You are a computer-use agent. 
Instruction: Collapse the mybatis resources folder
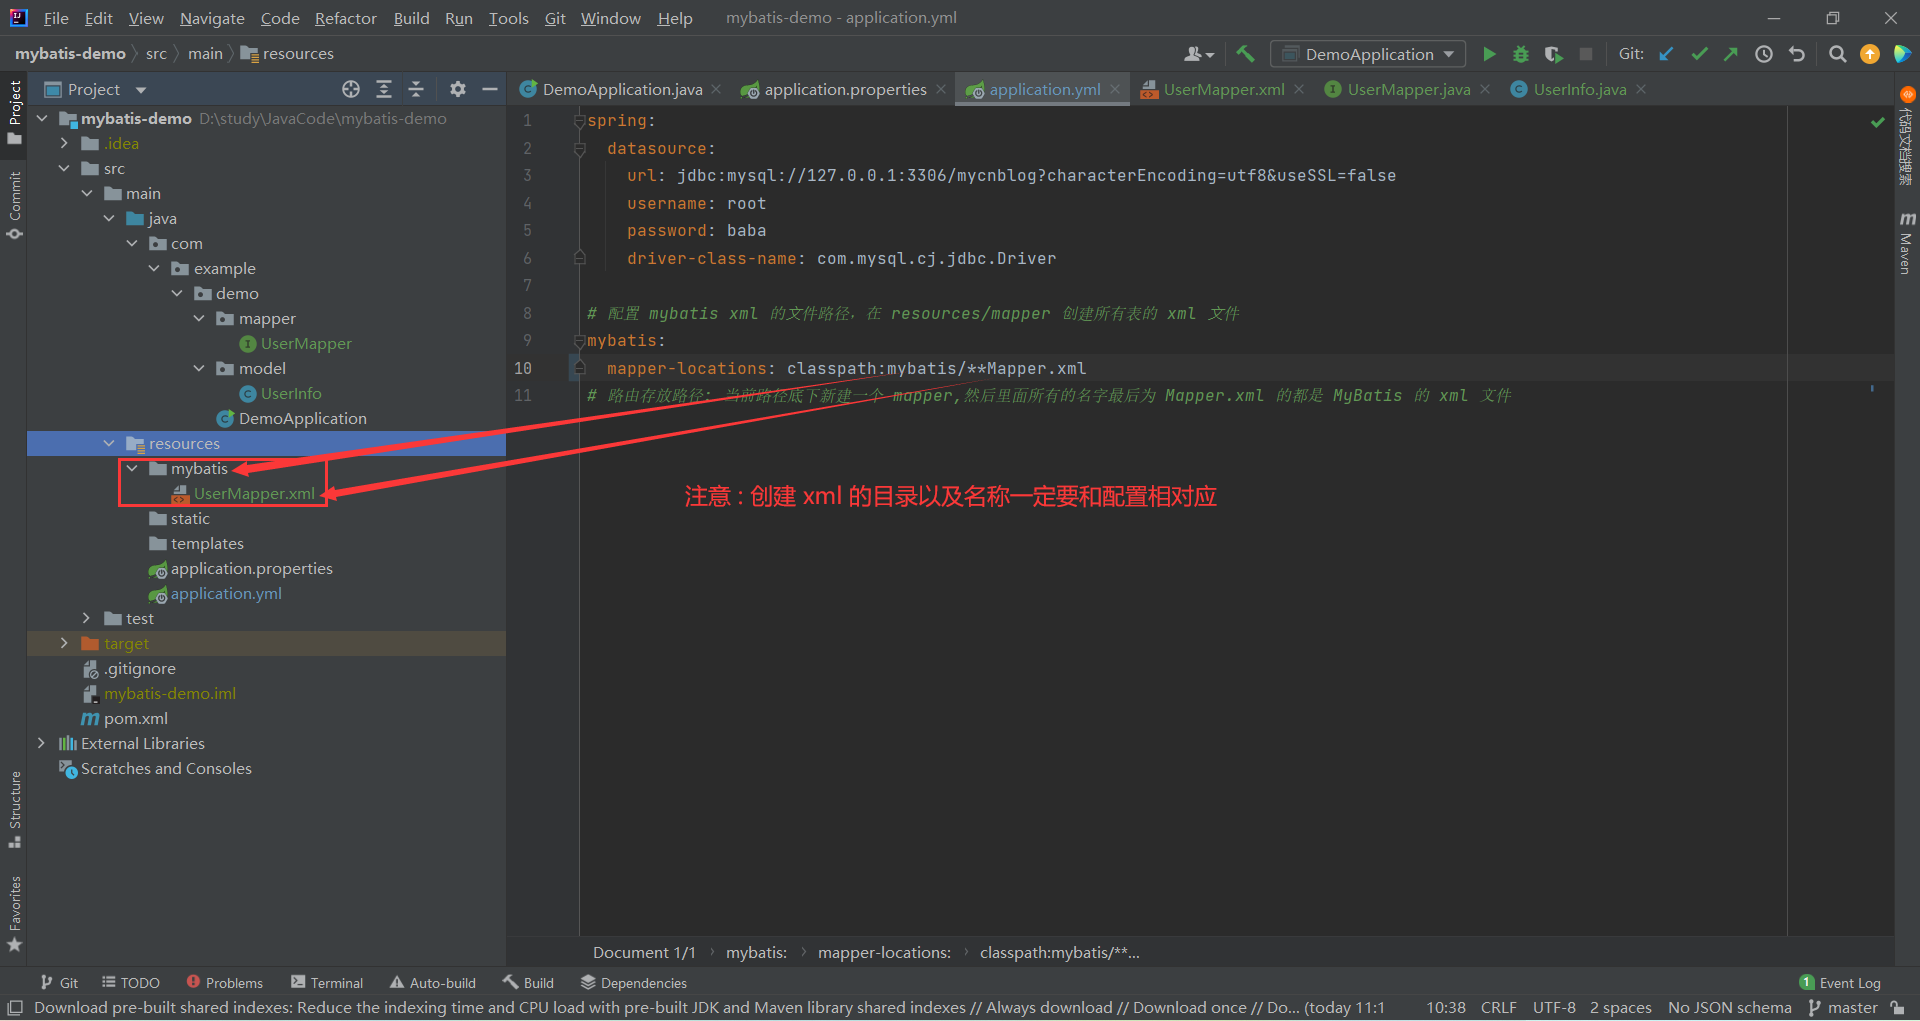[x=132, y=468]
